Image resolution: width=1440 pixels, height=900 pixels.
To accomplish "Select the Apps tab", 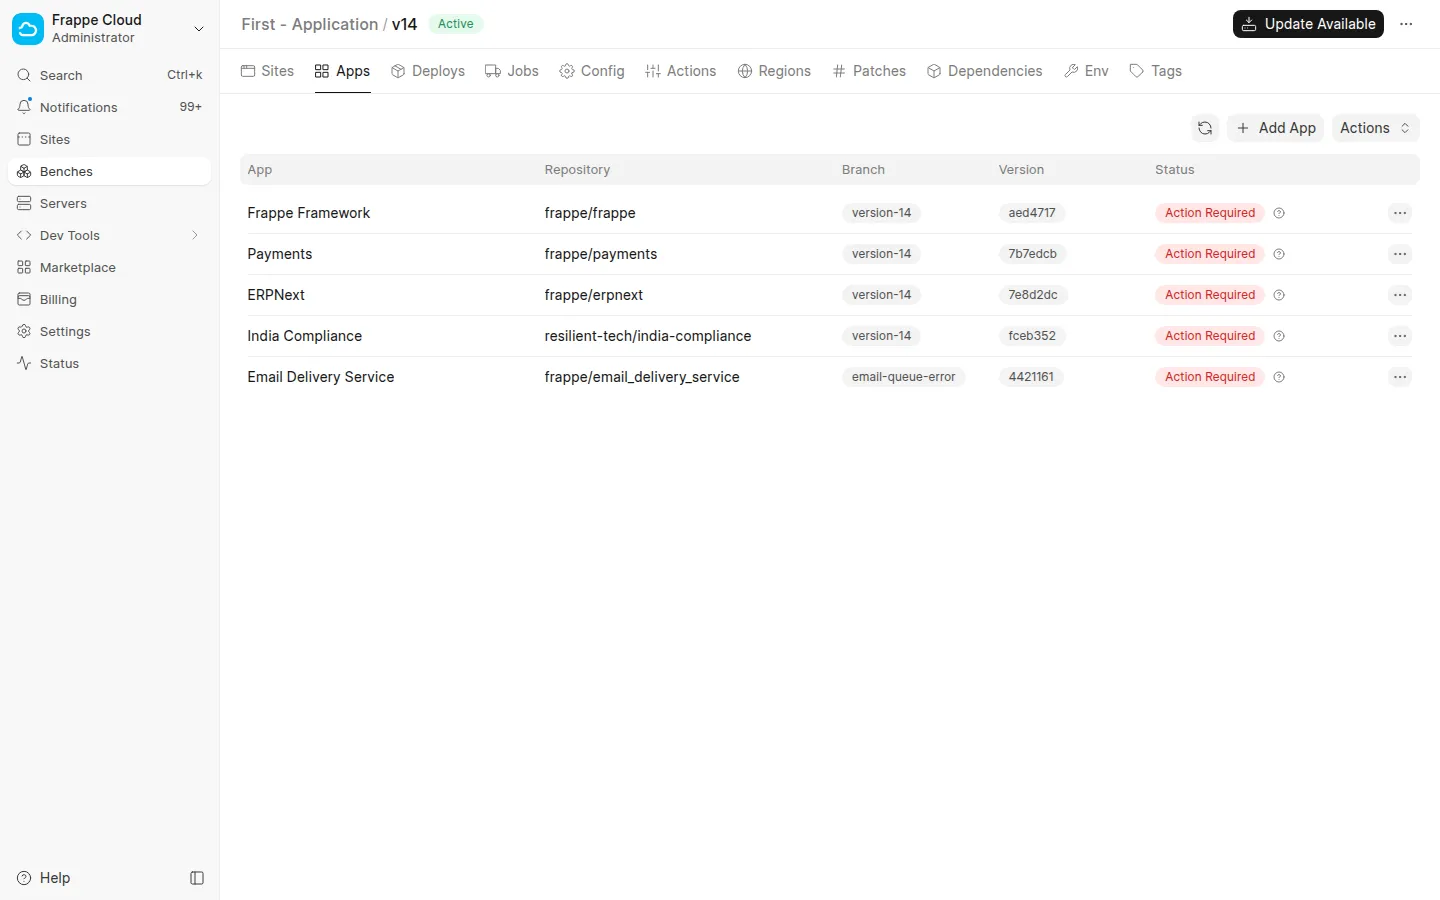I will point(342,71).
